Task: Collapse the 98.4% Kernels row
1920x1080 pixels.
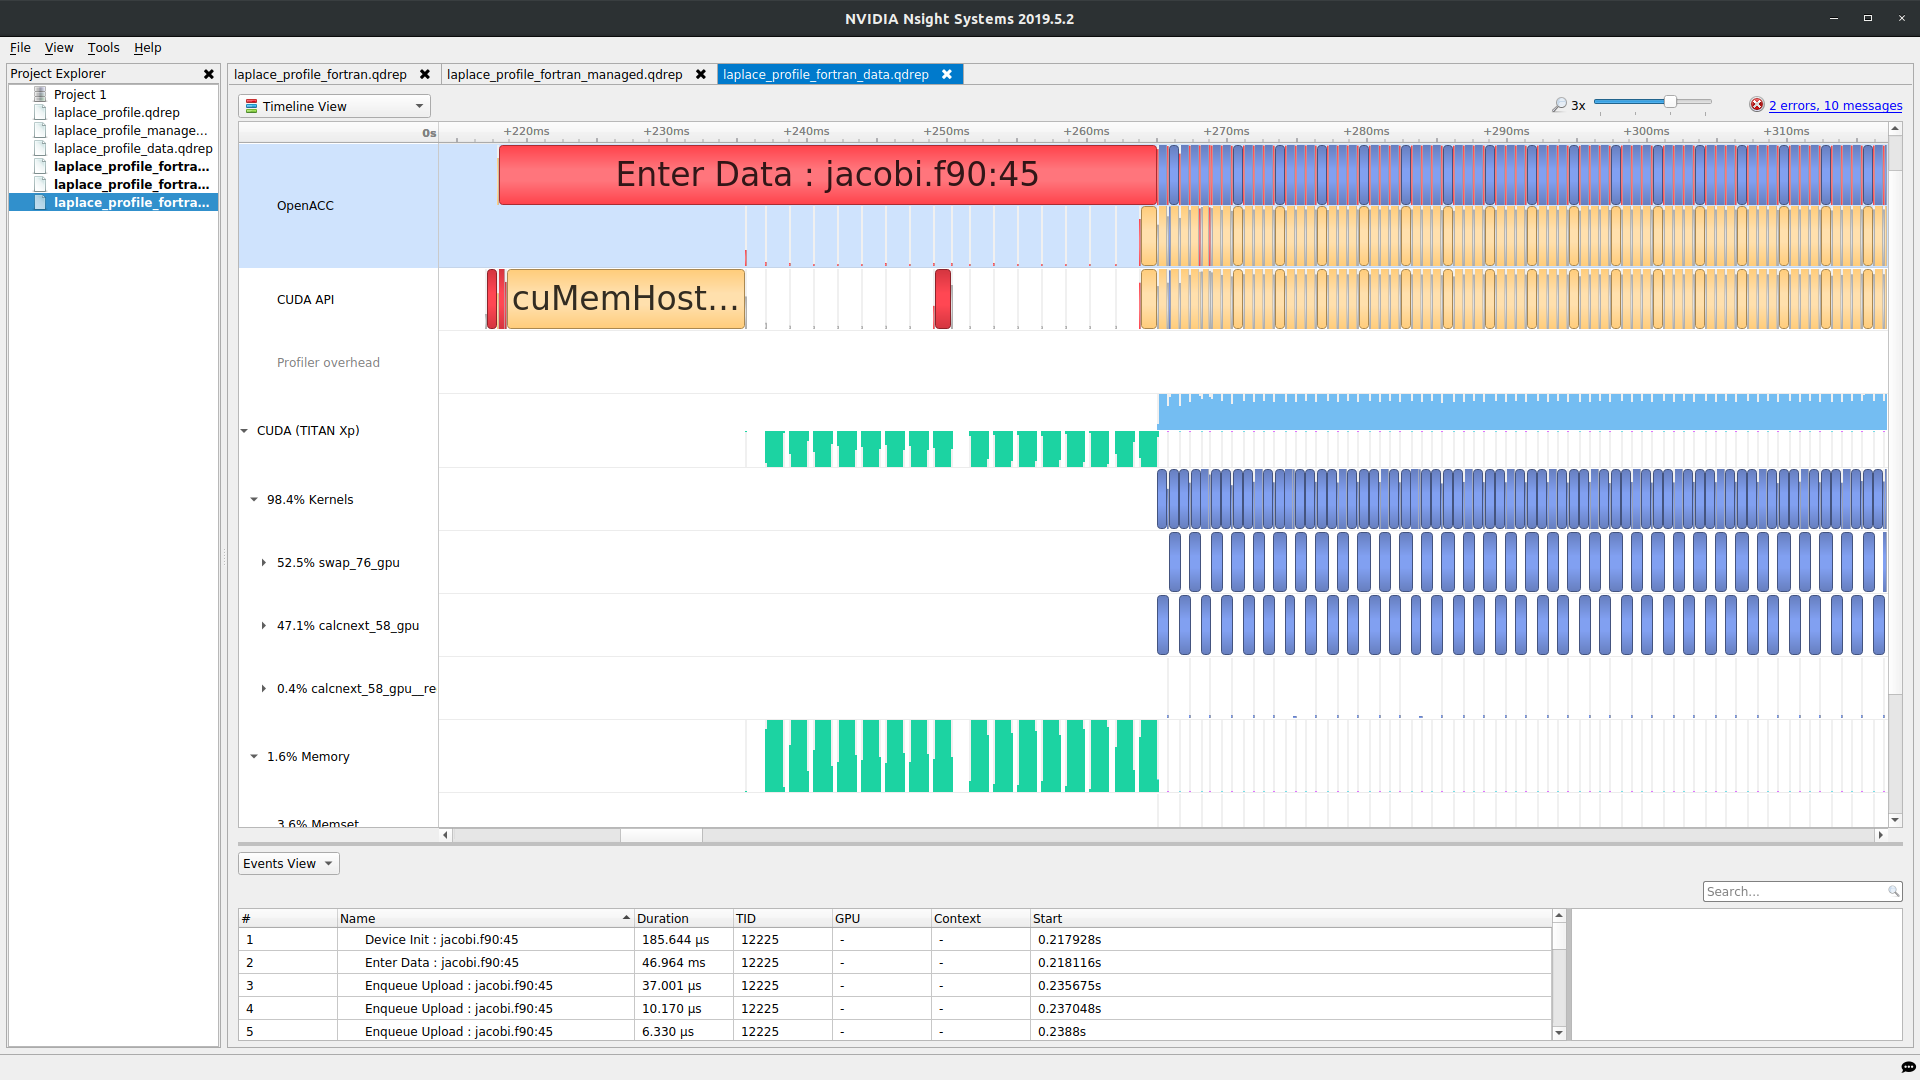Action: pos(254,500)
